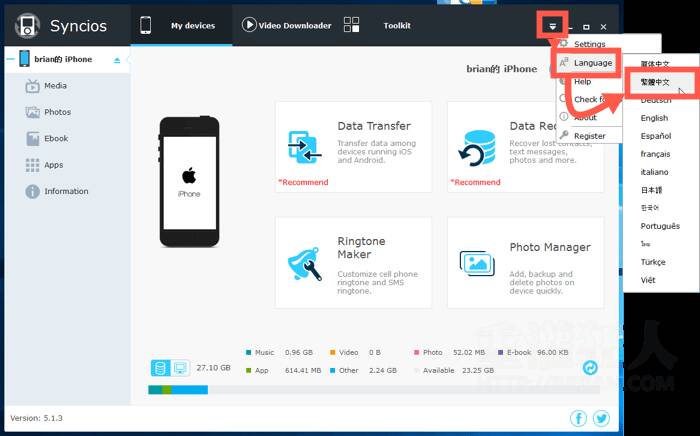The height and width of the screenshot is (436, 700).
Task: Click the Media TV icon
Action: 32,86
